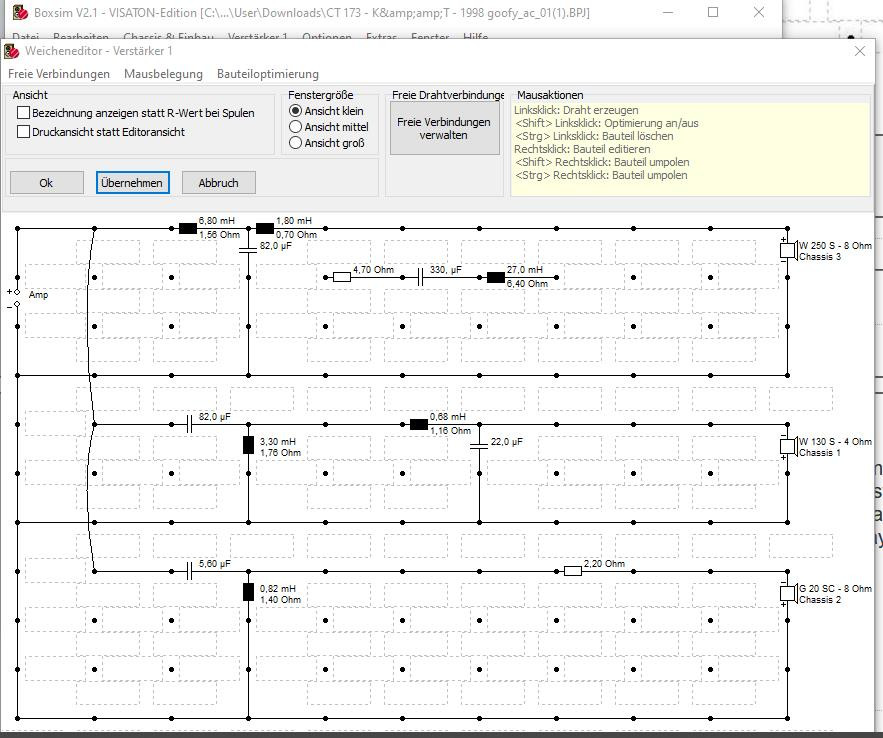Click the Amp plus terminal
This screenshot has height=738, width=883.
pos(17,292)
